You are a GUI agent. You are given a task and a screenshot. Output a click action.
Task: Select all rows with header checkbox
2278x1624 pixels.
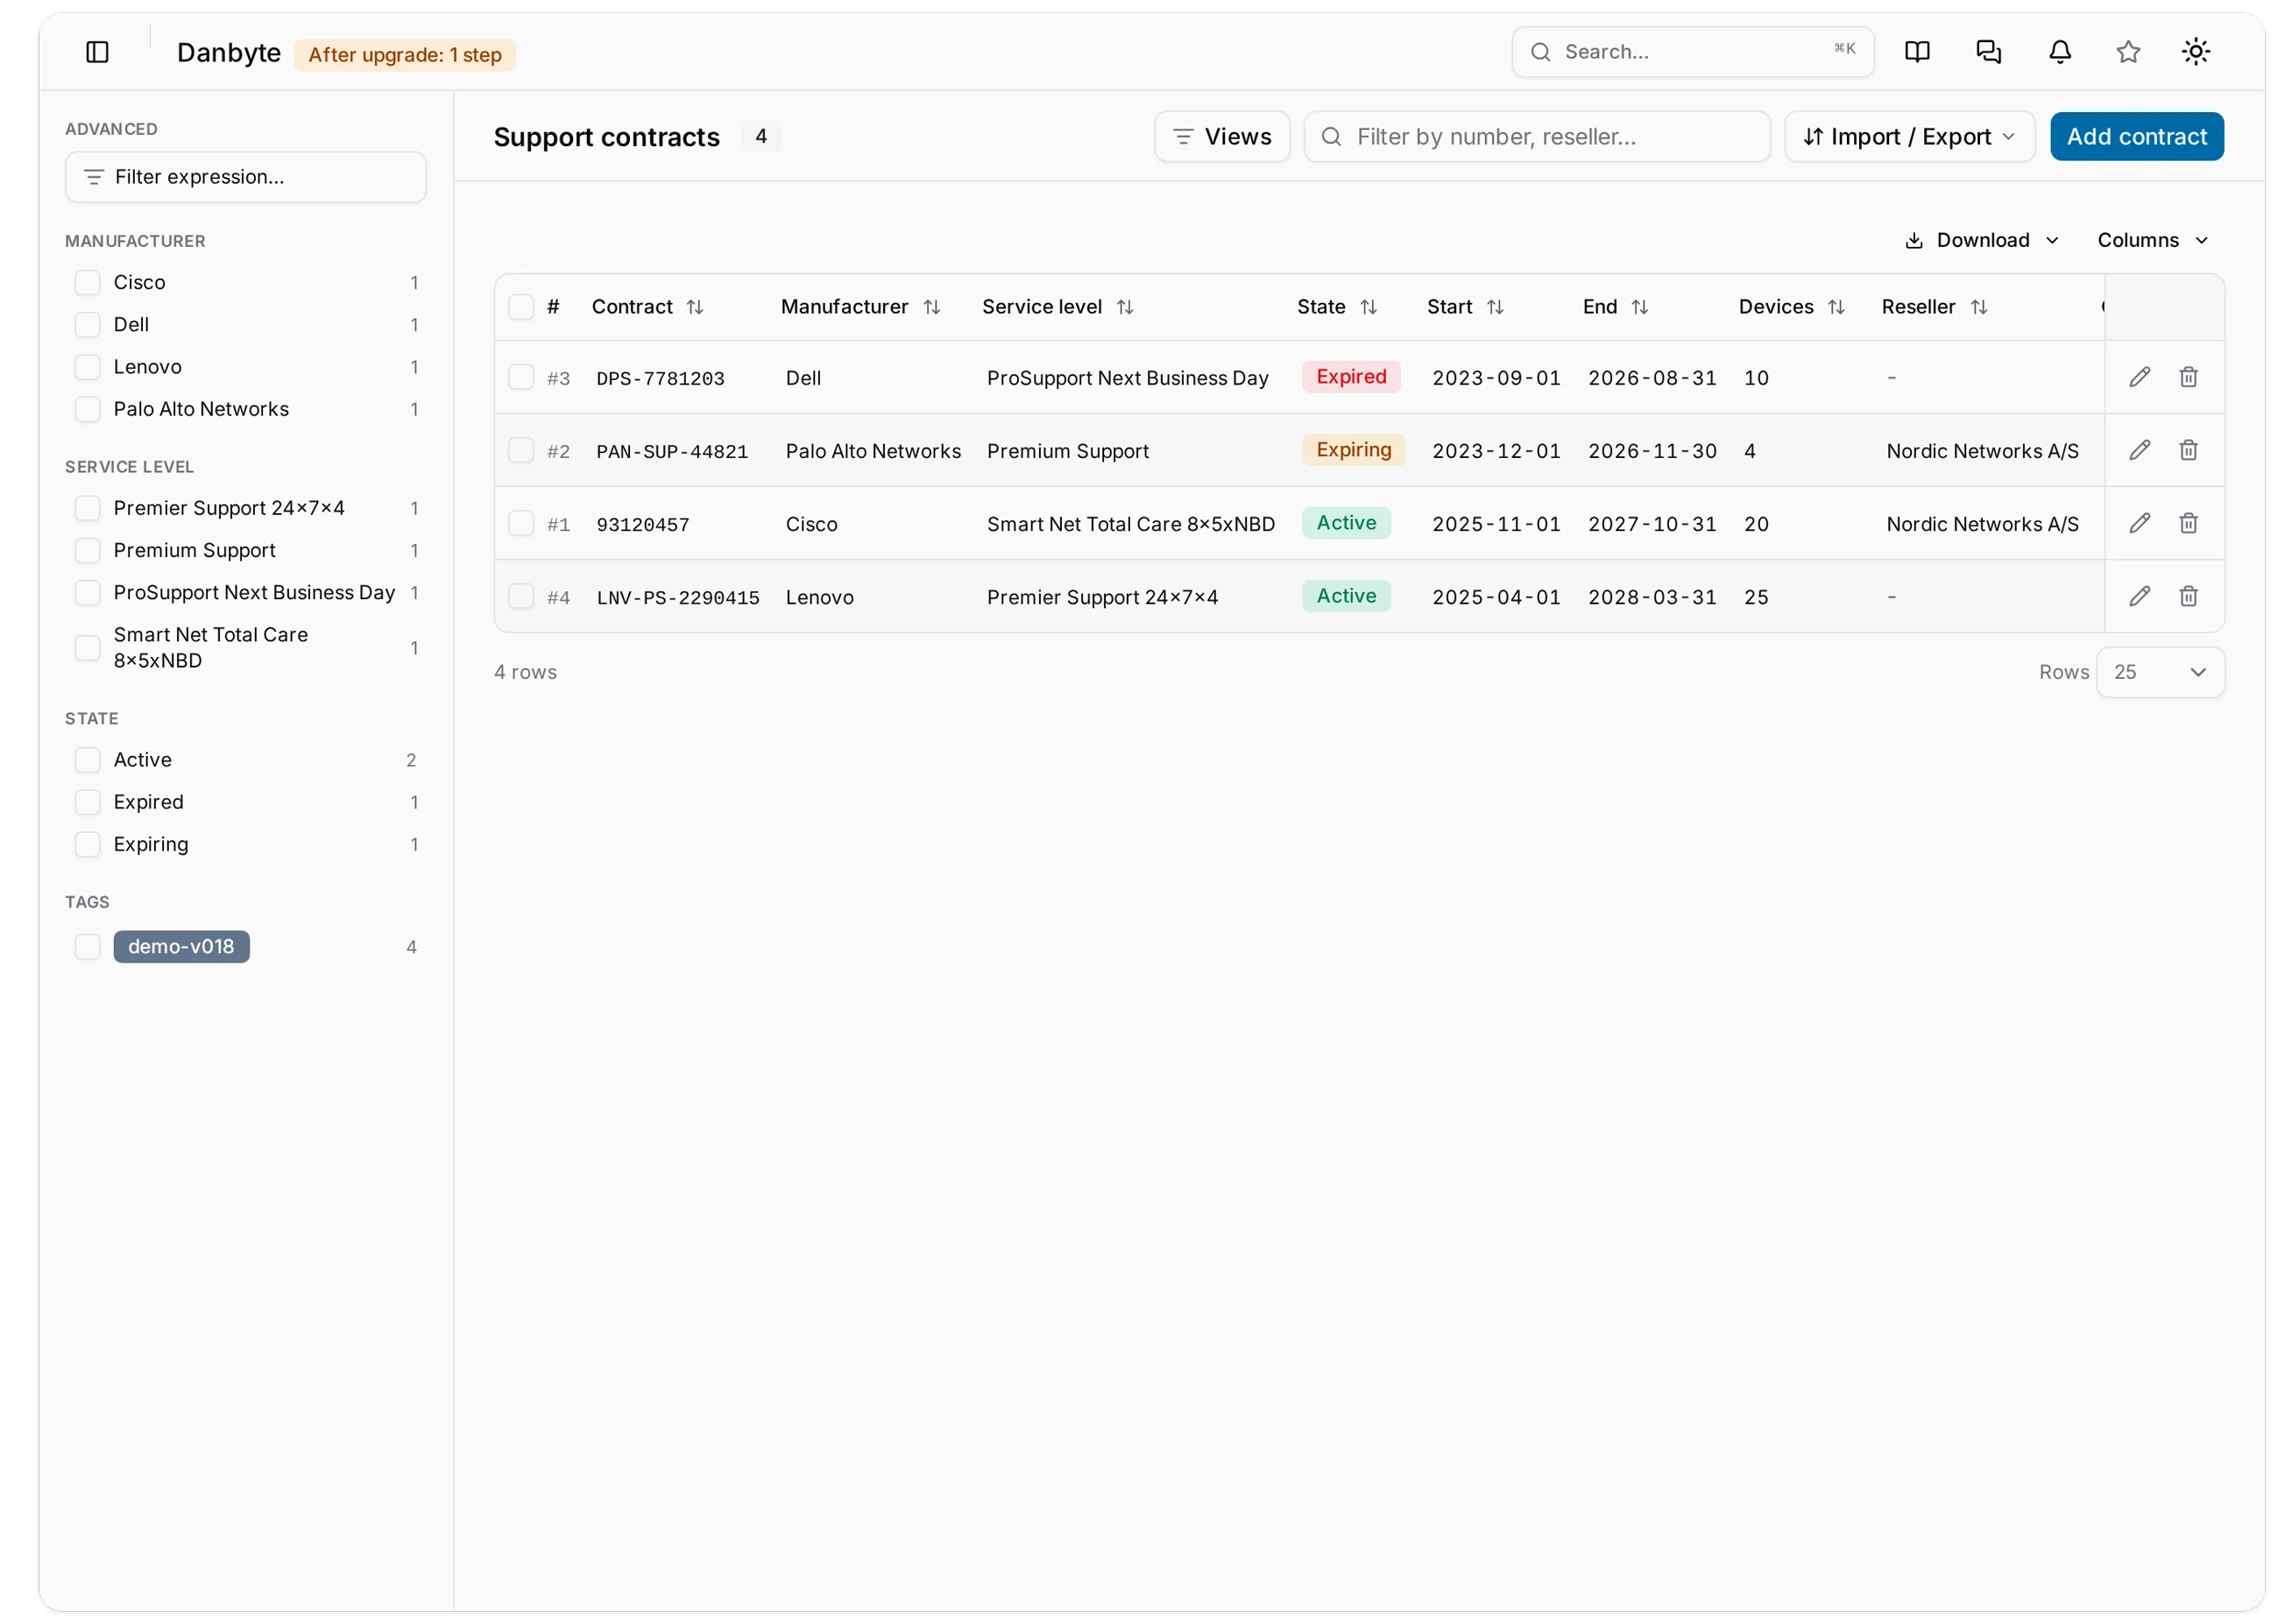point(521,307)
